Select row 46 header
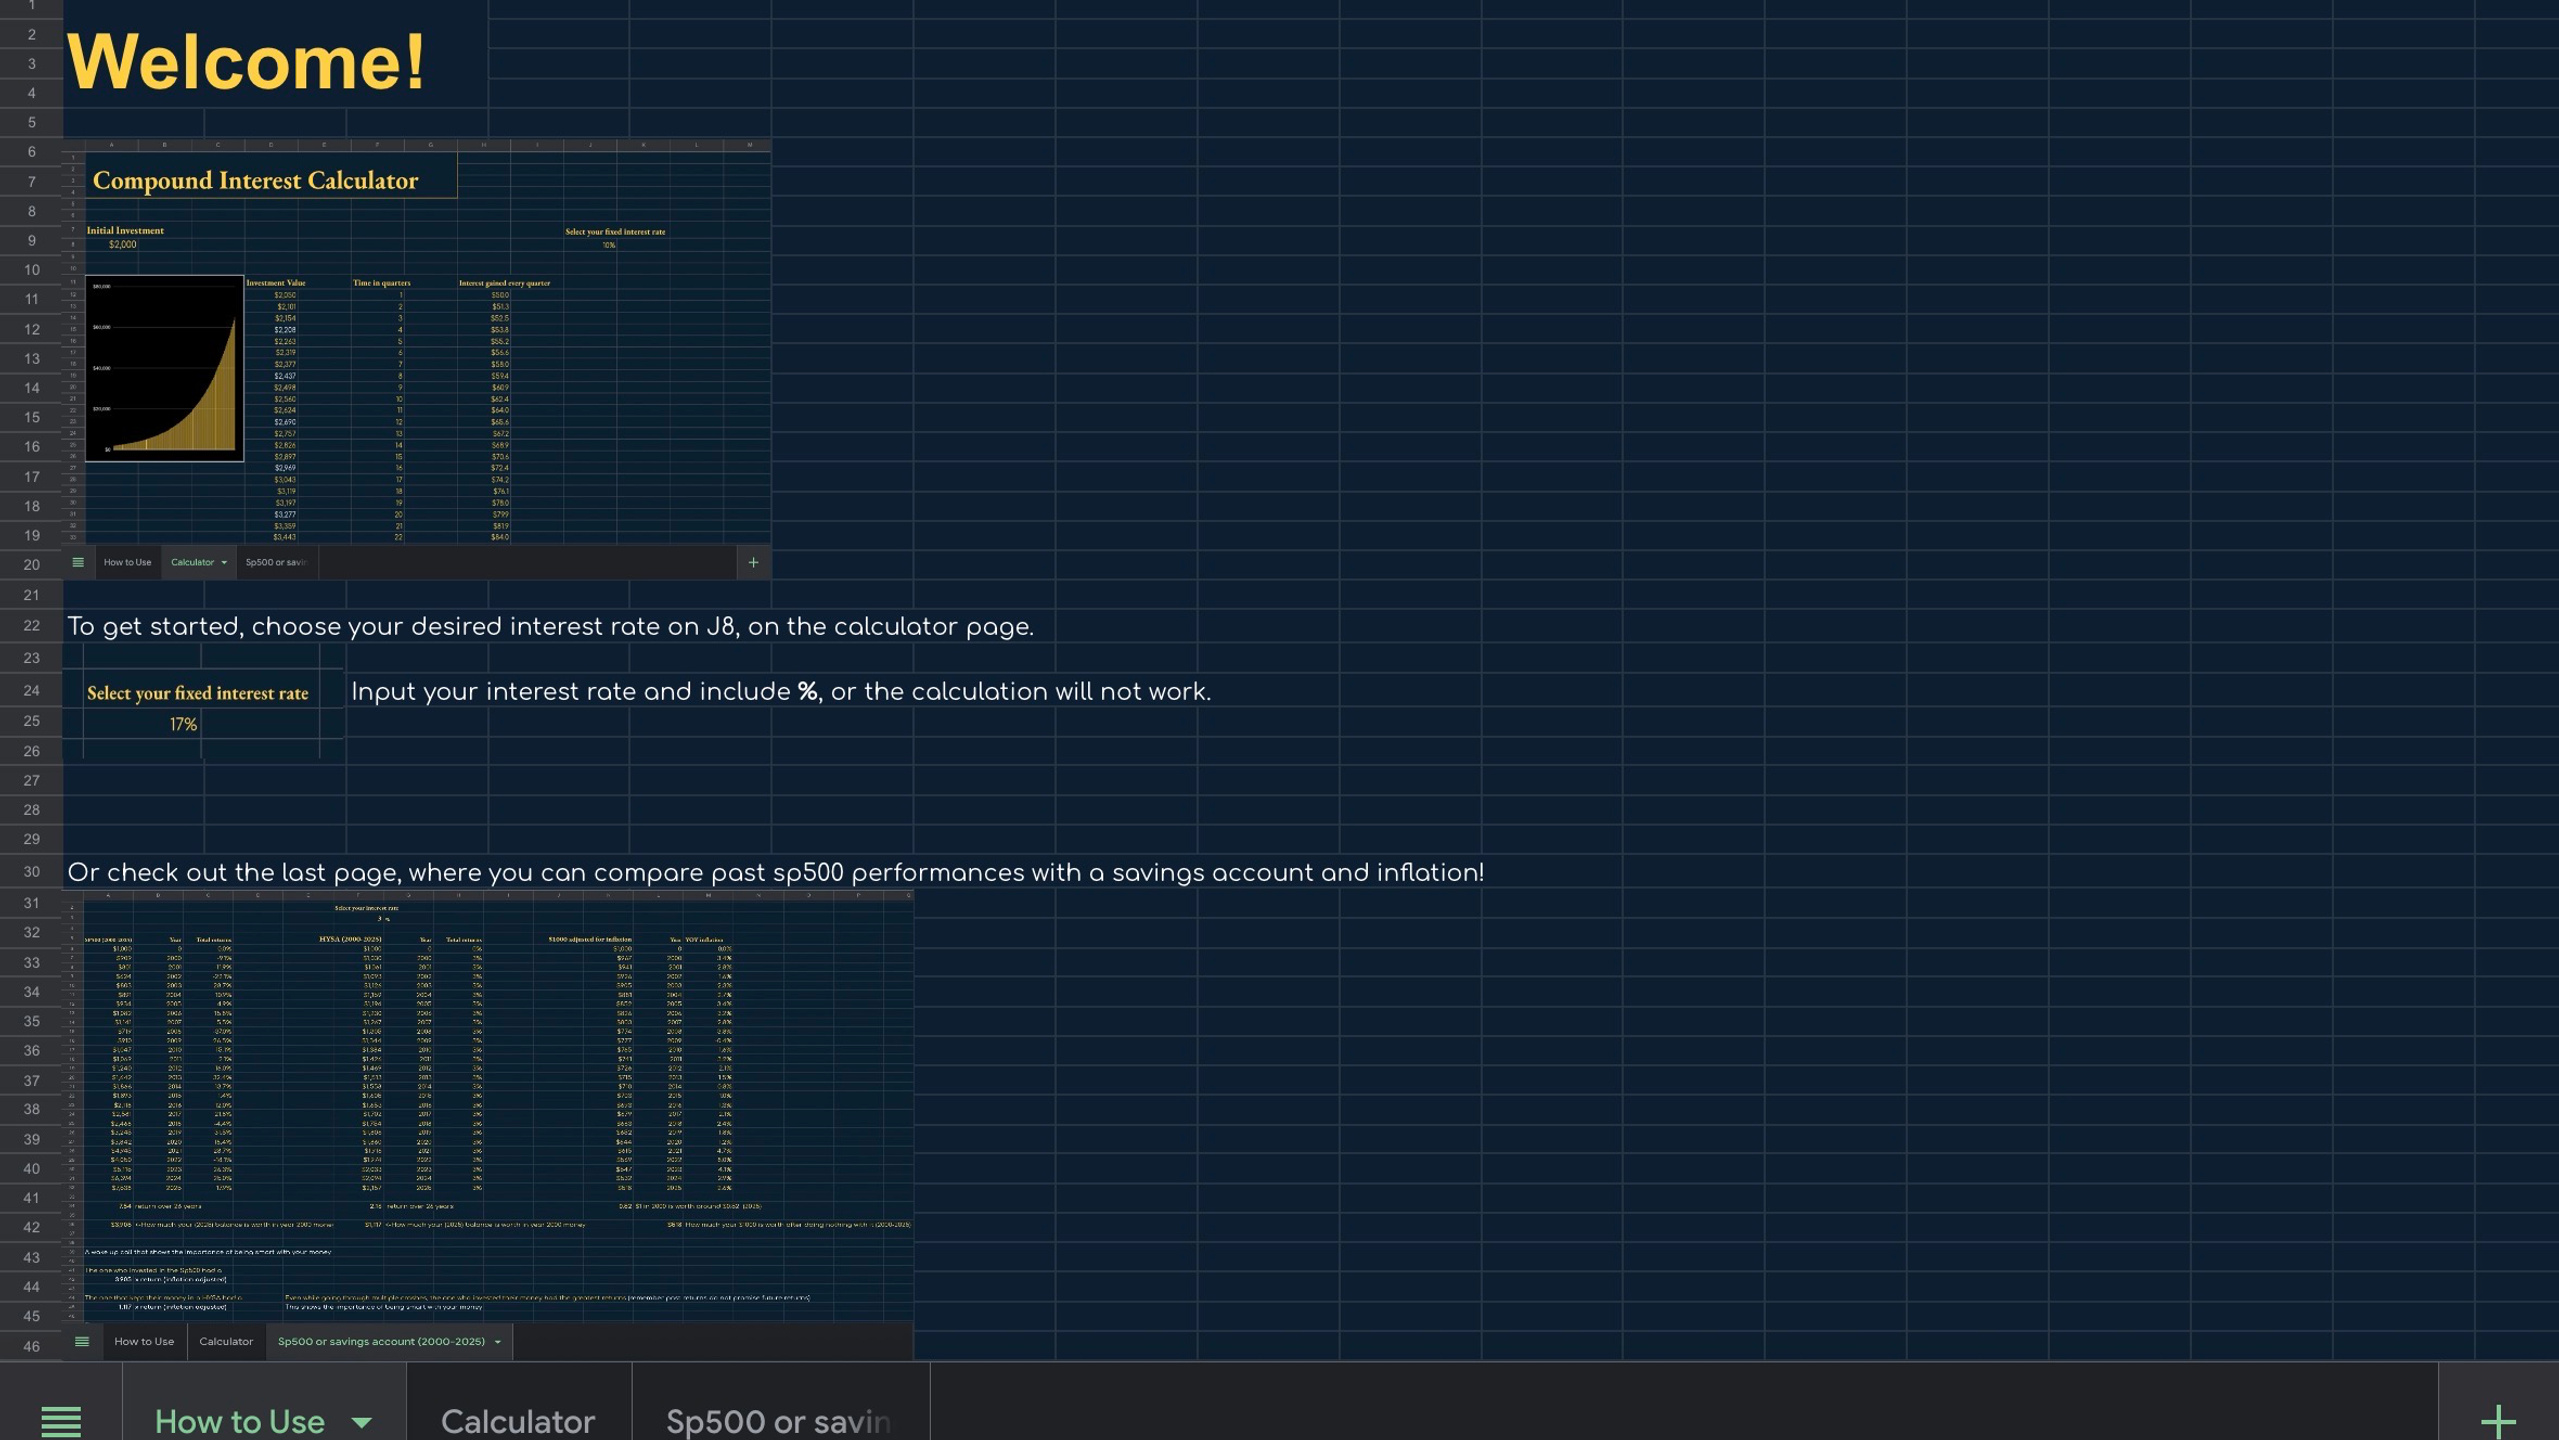The height and width of the screenshot is (1440, 2559). (x=31, y=1346)
